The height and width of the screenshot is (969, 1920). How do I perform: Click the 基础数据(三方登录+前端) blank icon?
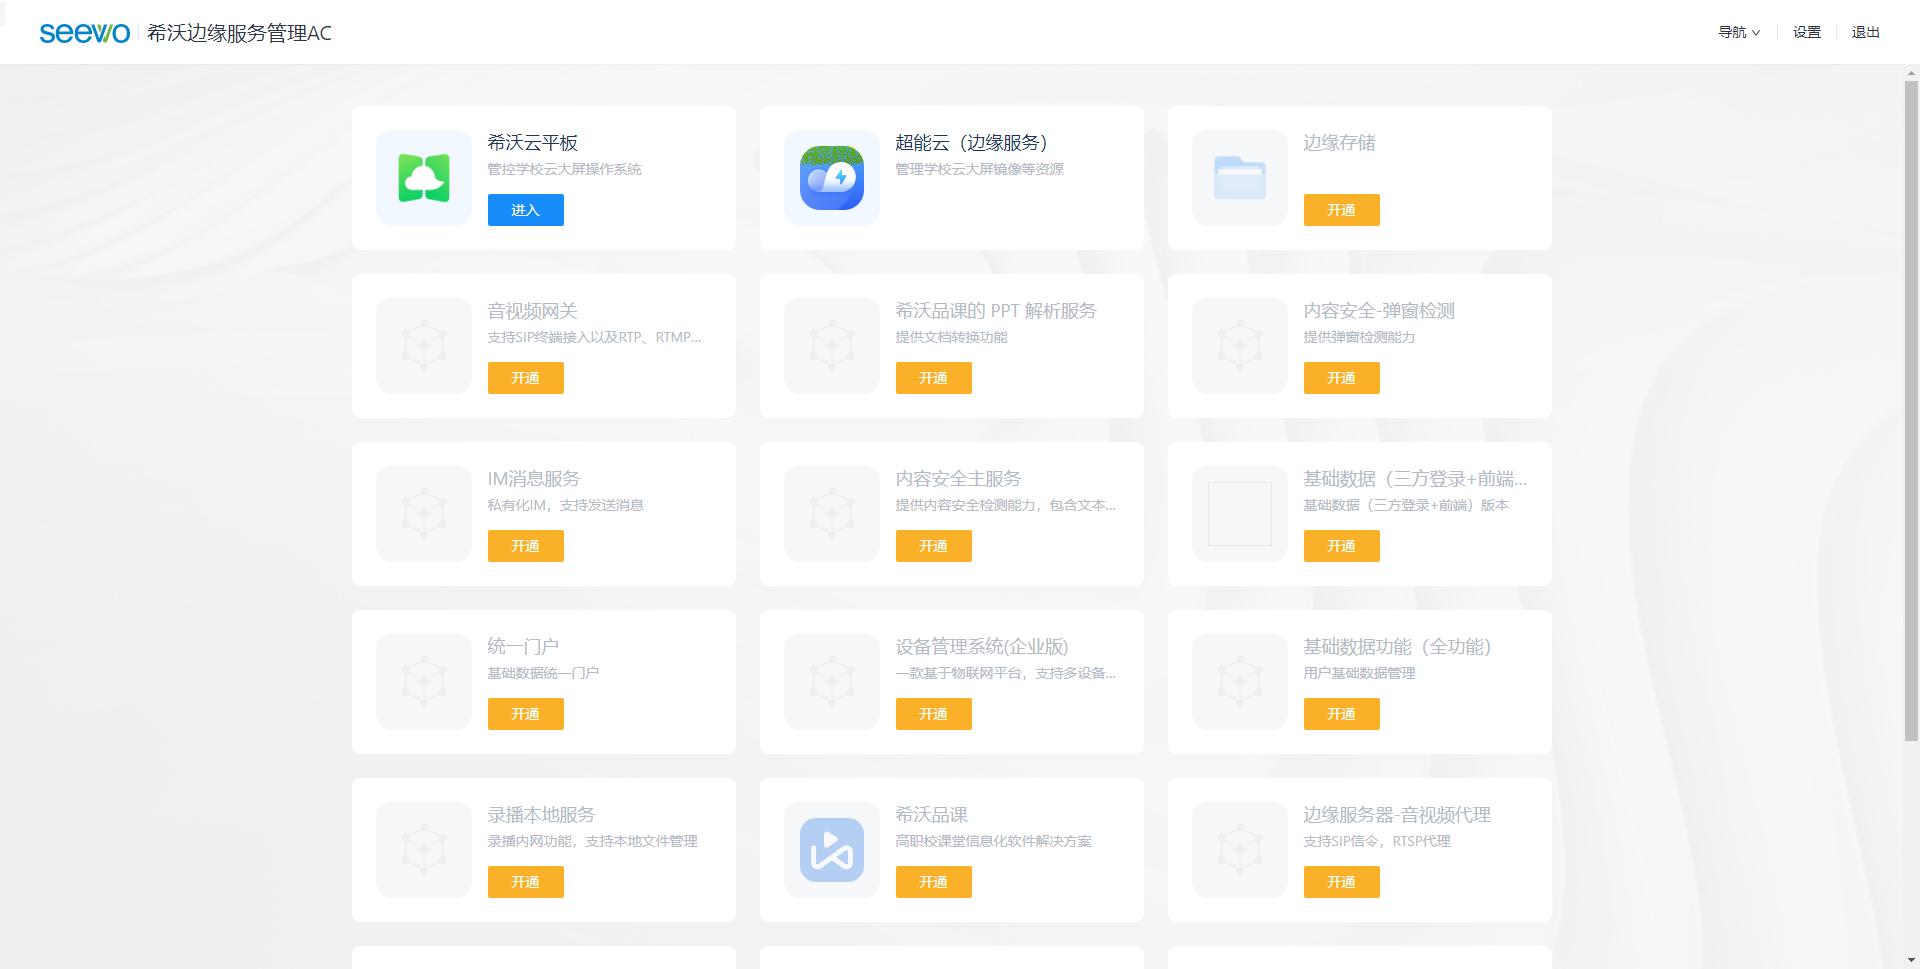[x=1240, y=514]
